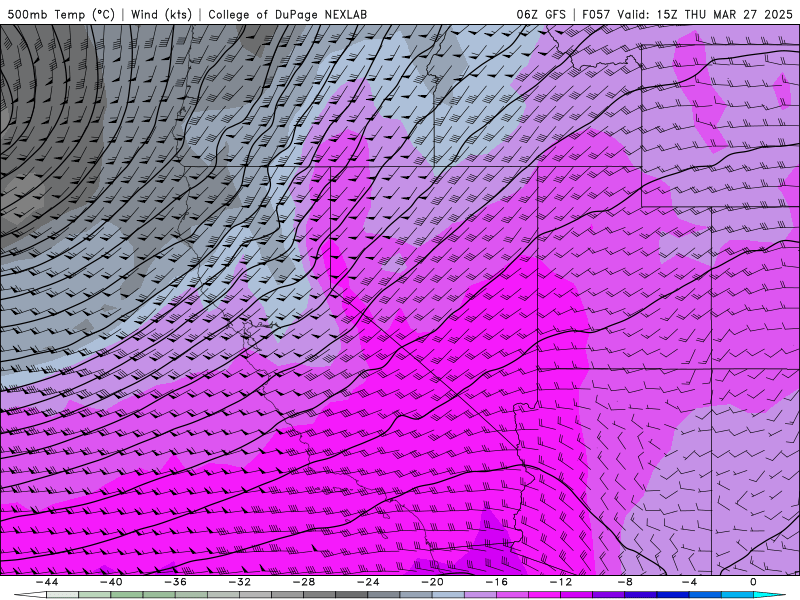Click the 'Wind (kts)' header label
800x600 pixels.
(x=161, y=14)
